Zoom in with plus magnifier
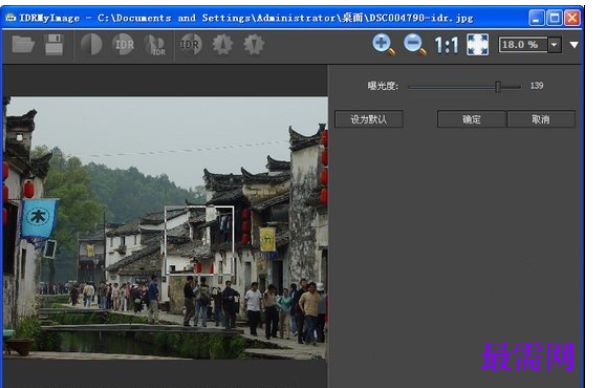Viewport: 593px width, 388px height. (x=383, y=45)
